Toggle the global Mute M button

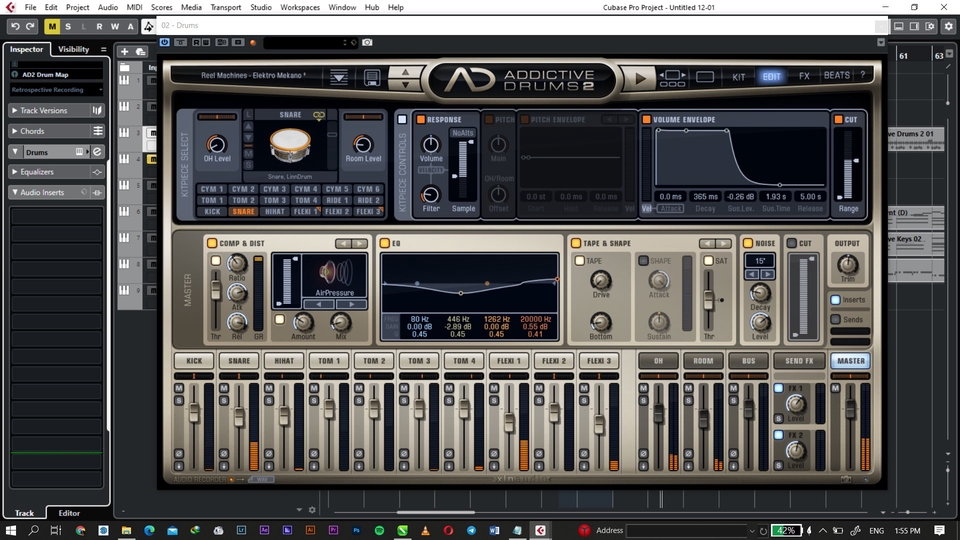[x=52, y=26]
